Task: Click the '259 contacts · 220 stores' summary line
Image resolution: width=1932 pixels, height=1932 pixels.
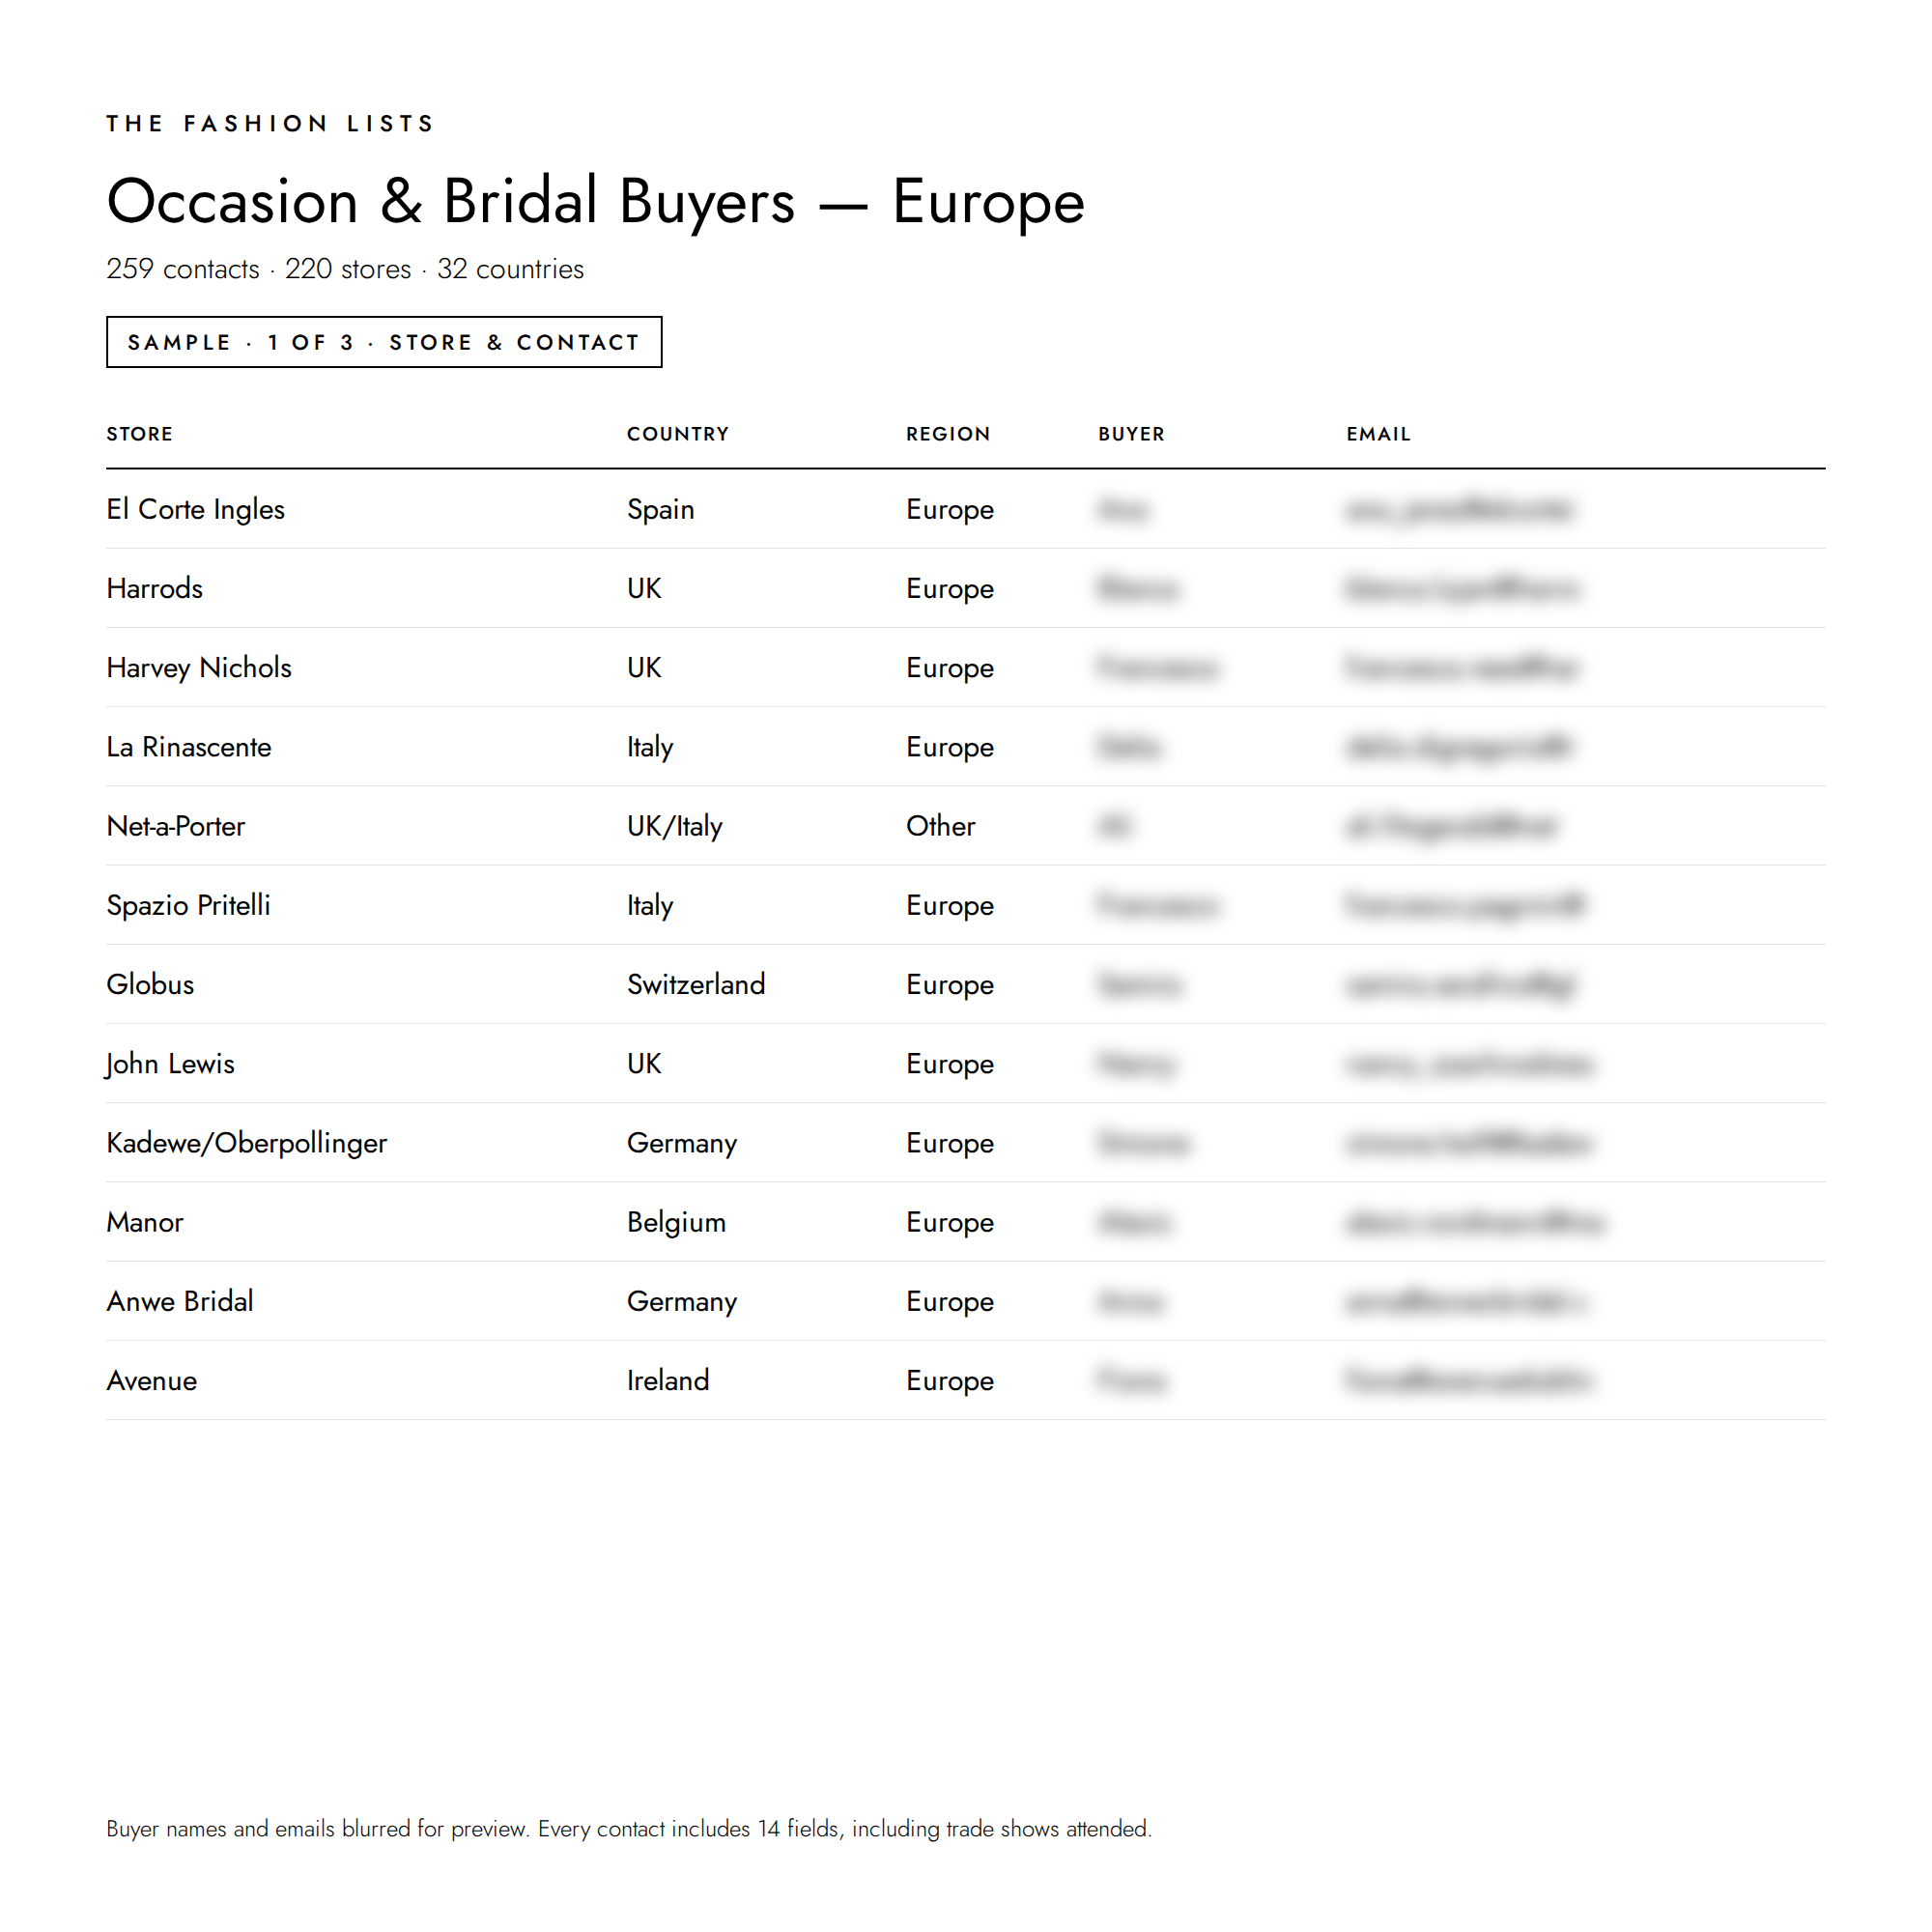Action: (x=345, y=269)
